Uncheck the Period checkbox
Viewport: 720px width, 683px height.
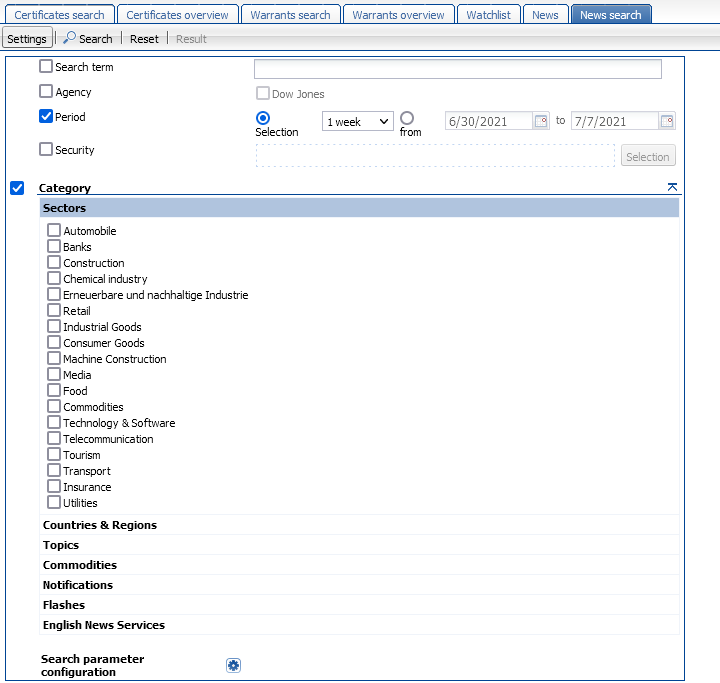click(x=46, y=117)
